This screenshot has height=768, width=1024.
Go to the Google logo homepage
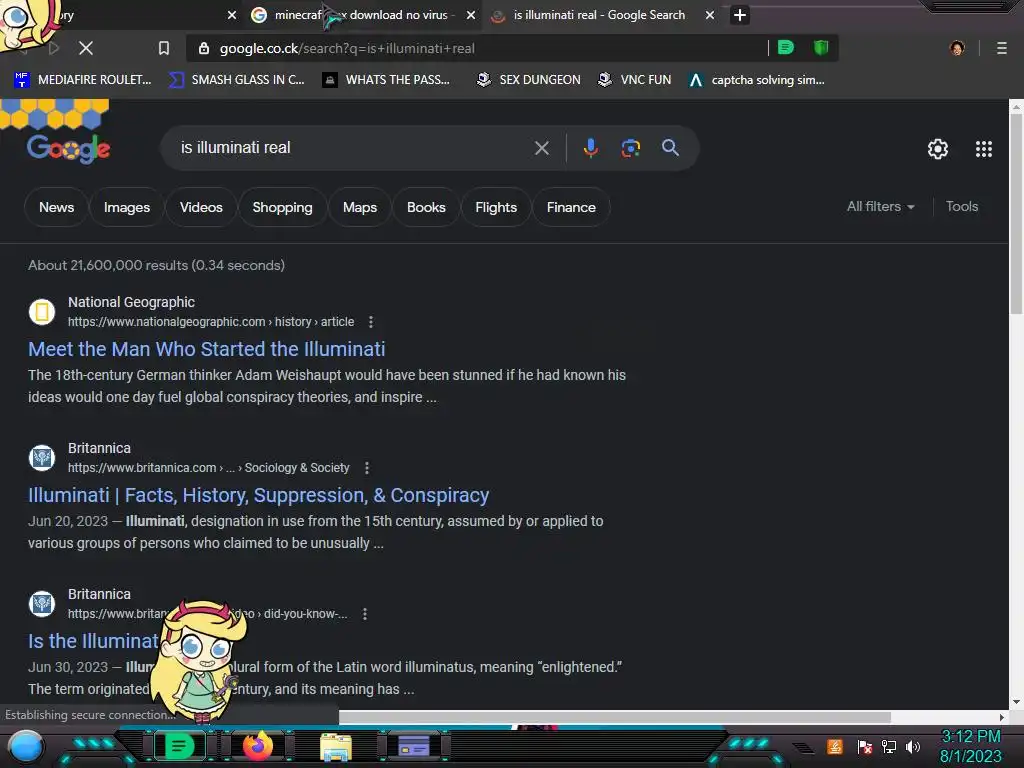[x=68, y=149]
